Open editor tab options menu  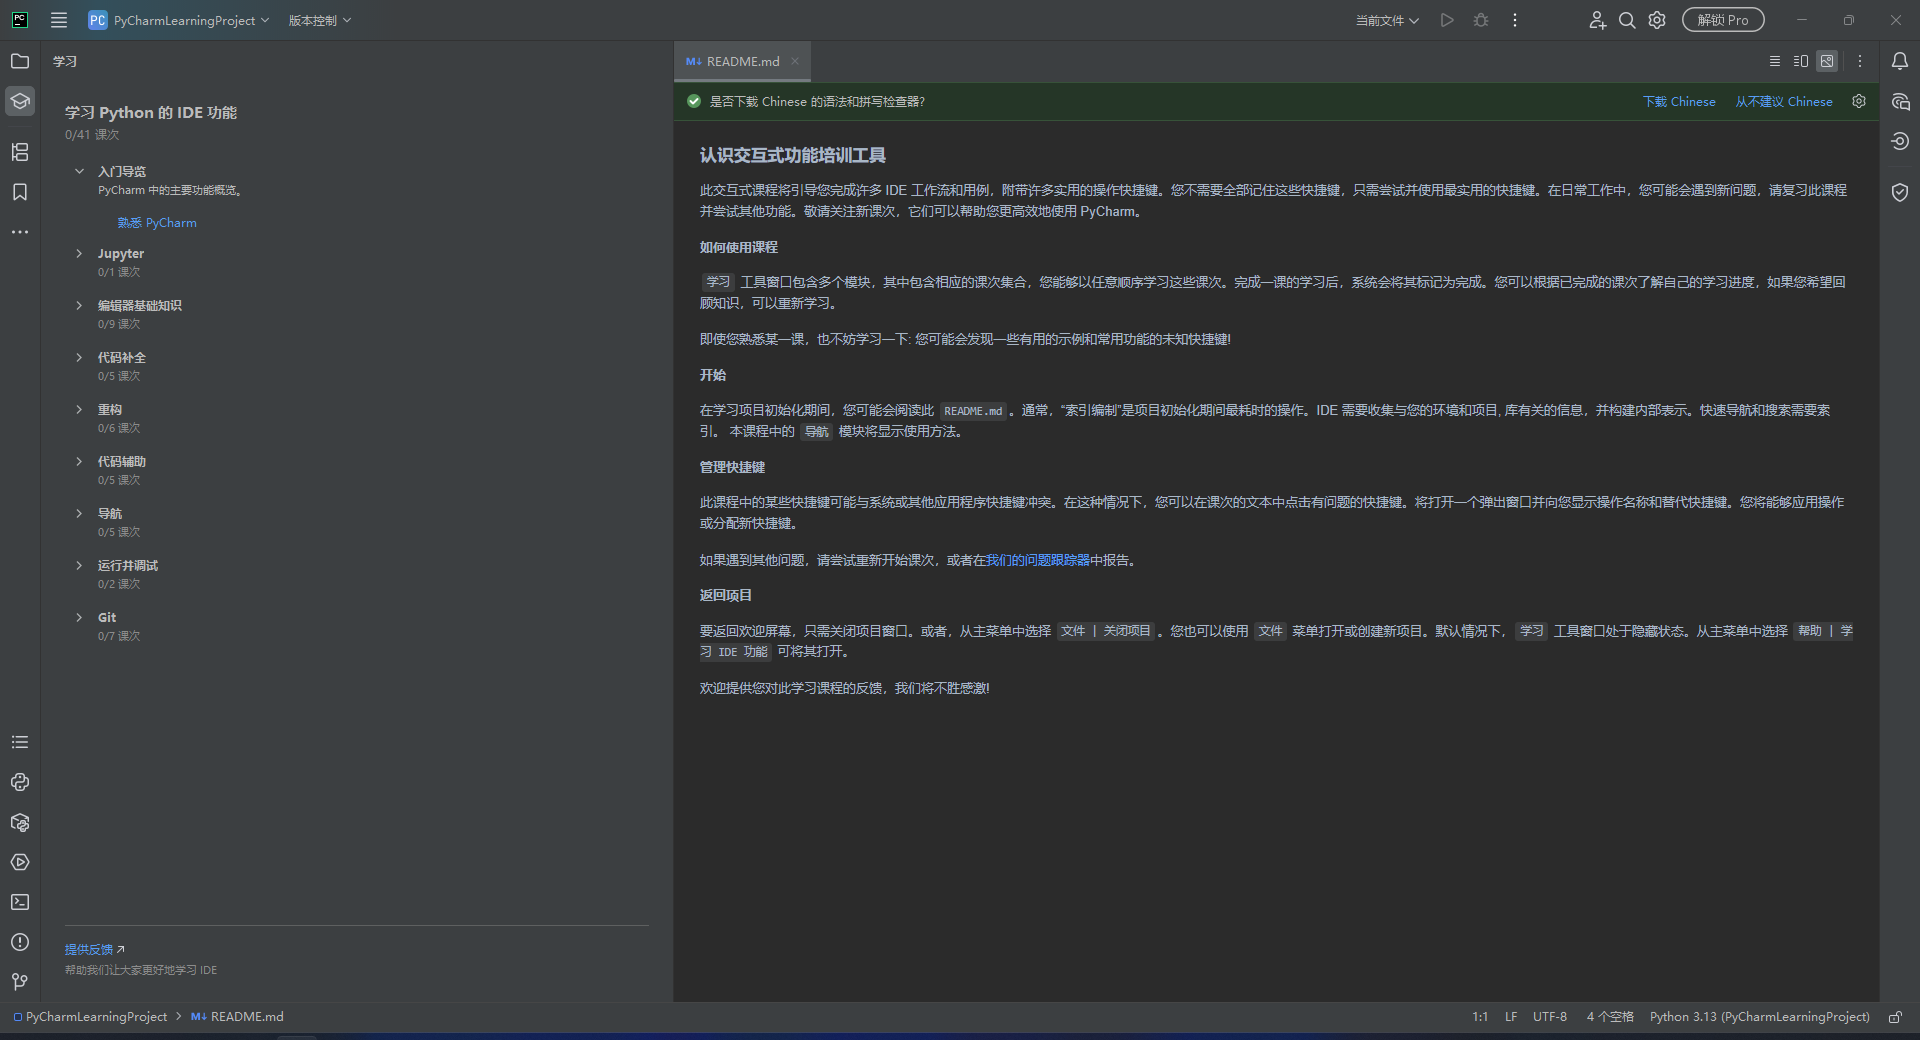click(1860, 61)
